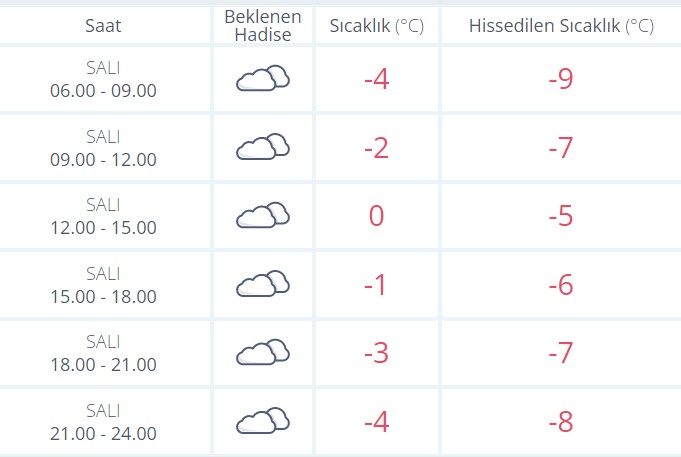Click the -8 felt temperature value

[561, 422]
